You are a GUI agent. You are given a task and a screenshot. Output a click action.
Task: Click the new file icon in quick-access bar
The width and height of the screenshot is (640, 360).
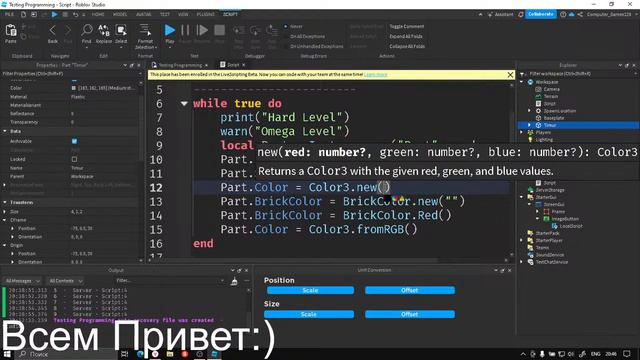click(x=23, y=14)
